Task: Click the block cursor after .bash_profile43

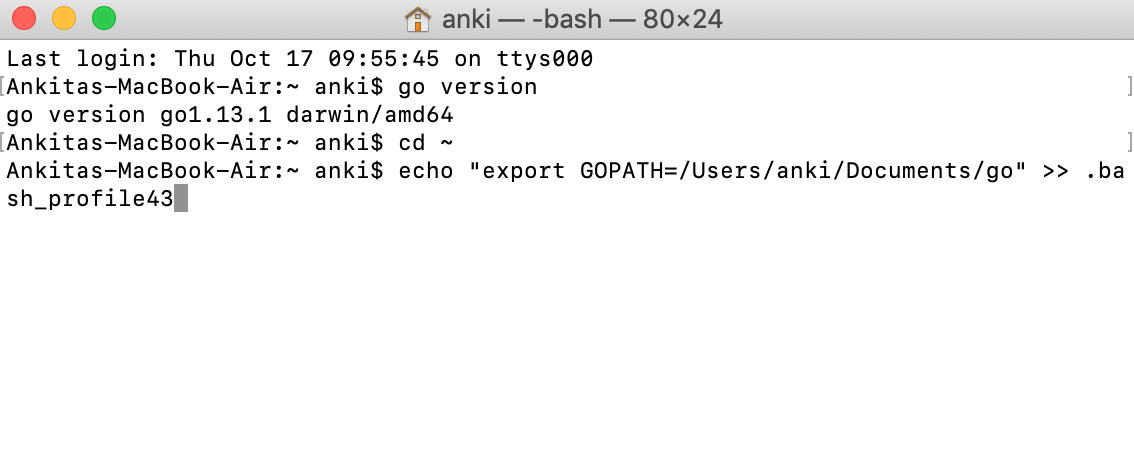Action: [180, 199]
